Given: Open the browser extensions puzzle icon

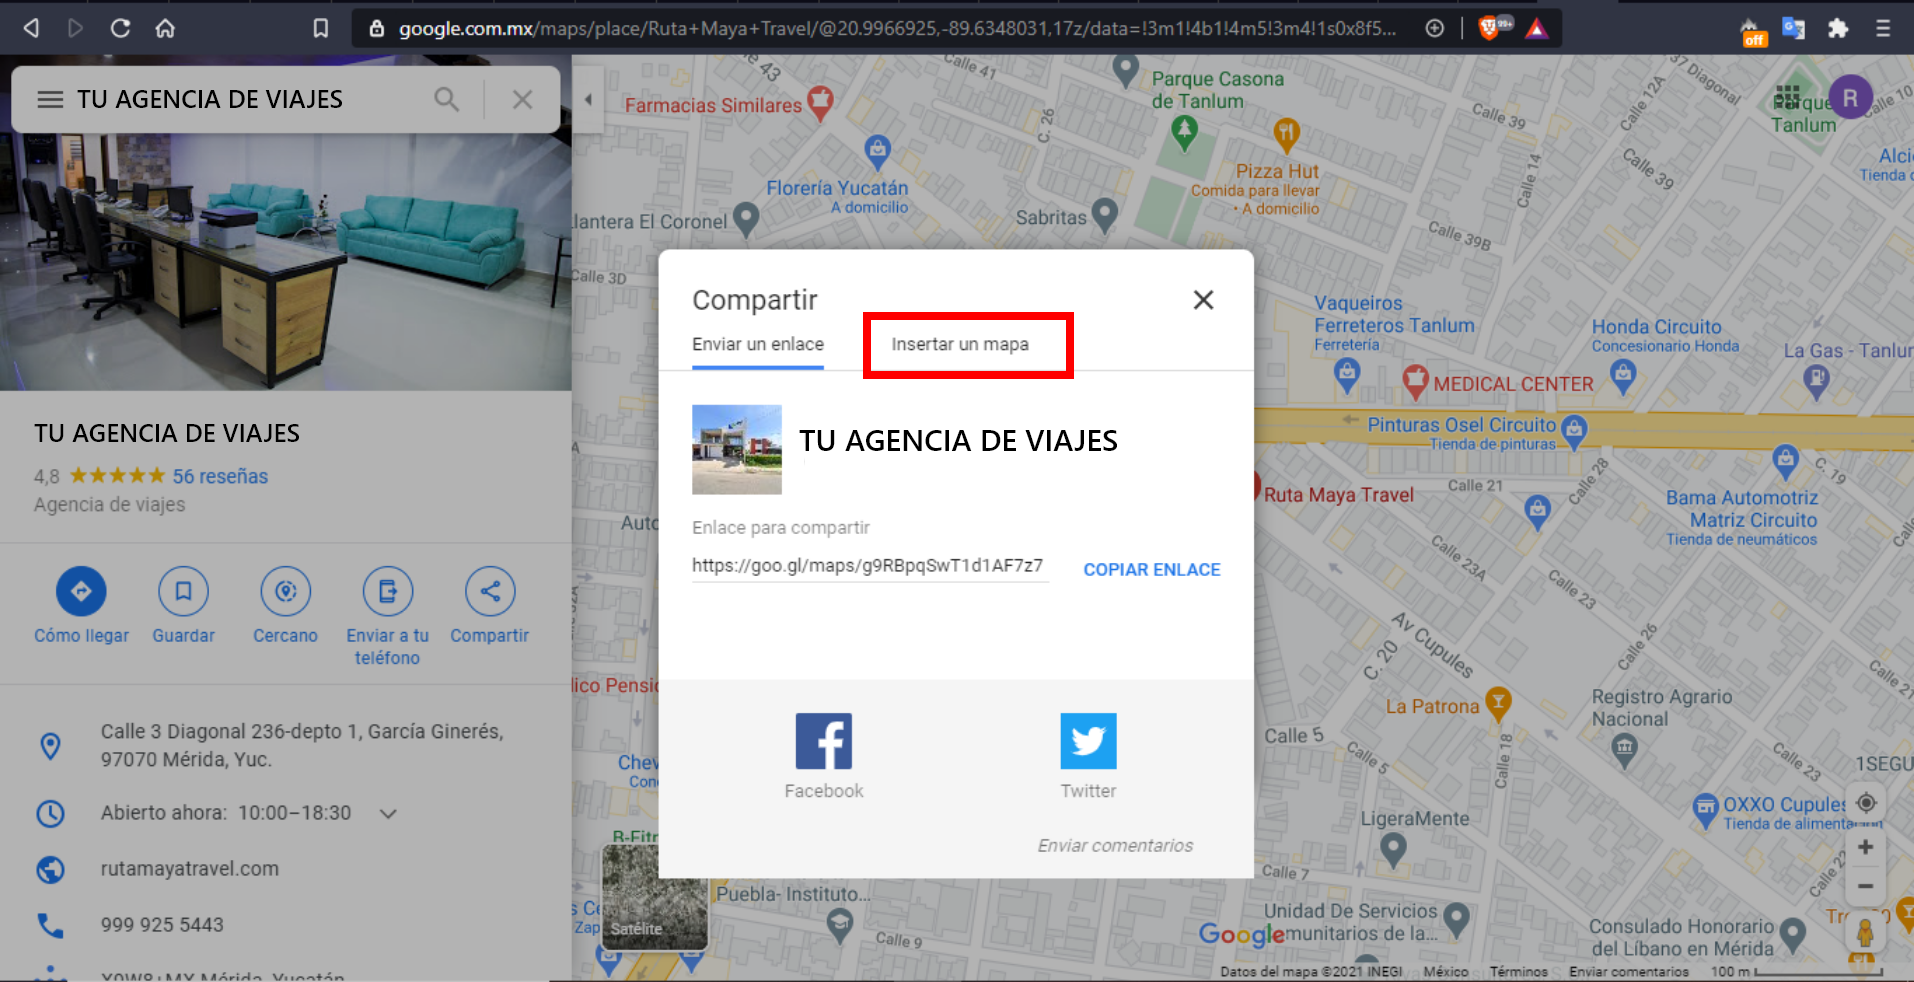Looking at the screenshot, I should point(1838,28).
